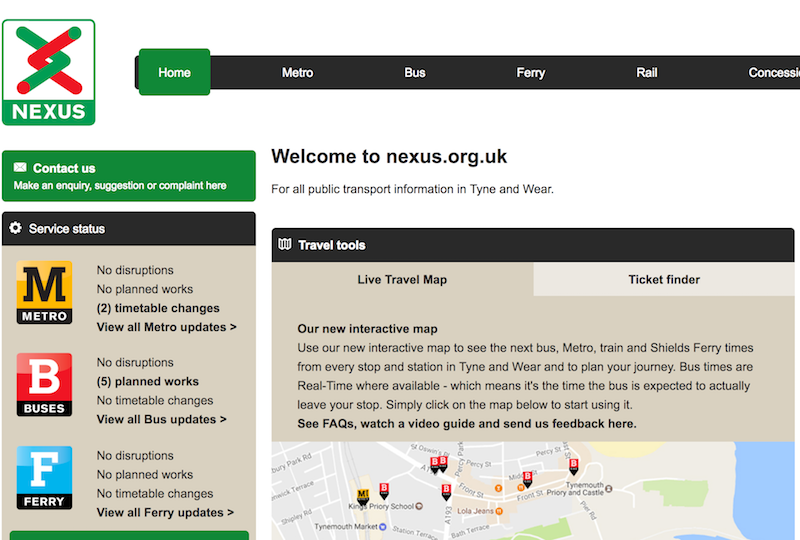Open the Rail navigation item

(647, 72)
